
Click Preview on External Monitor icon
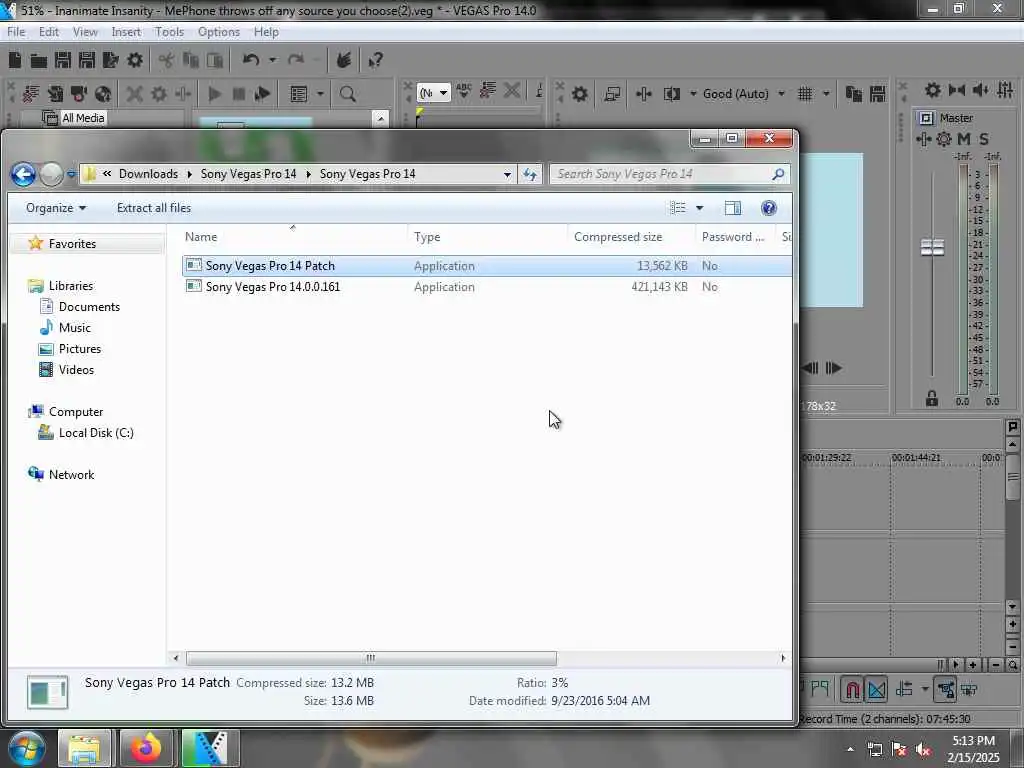point(612,93)
